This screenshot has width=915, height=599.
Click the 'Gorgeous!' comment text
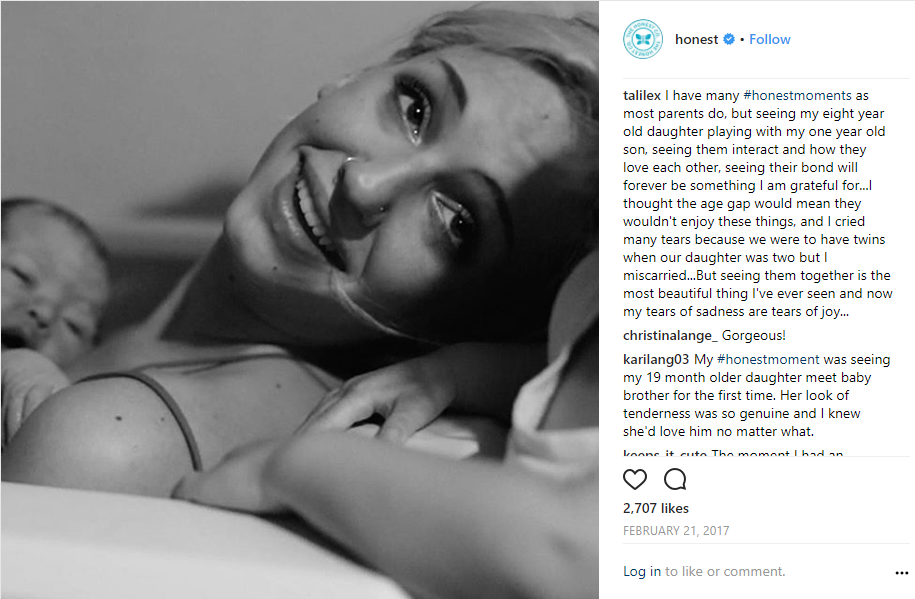[x=753, y=336]
